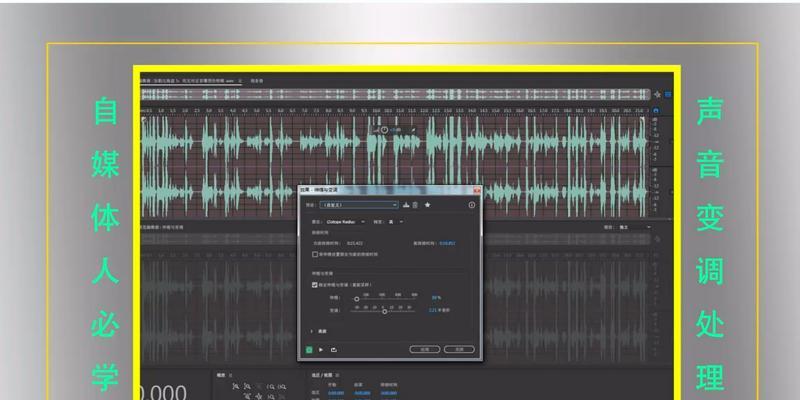Click the pitch shift slider handle
The width and height of the screenshot is (800, 400).
click(x=385, y=311)
